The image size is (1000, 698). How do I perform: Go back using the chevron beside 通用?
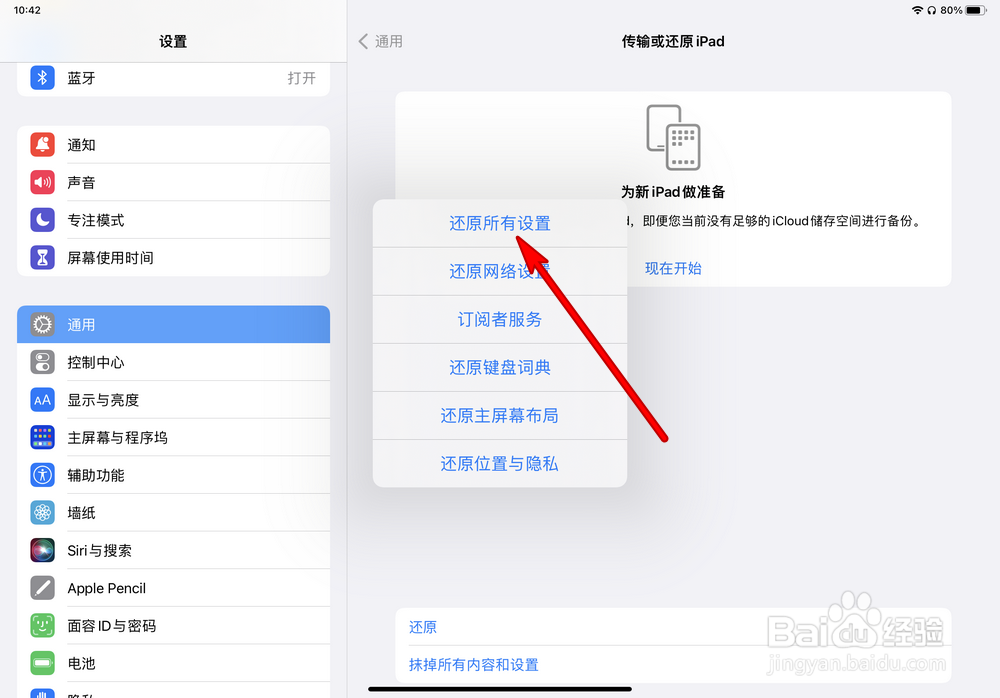click(x=364, y=41)
